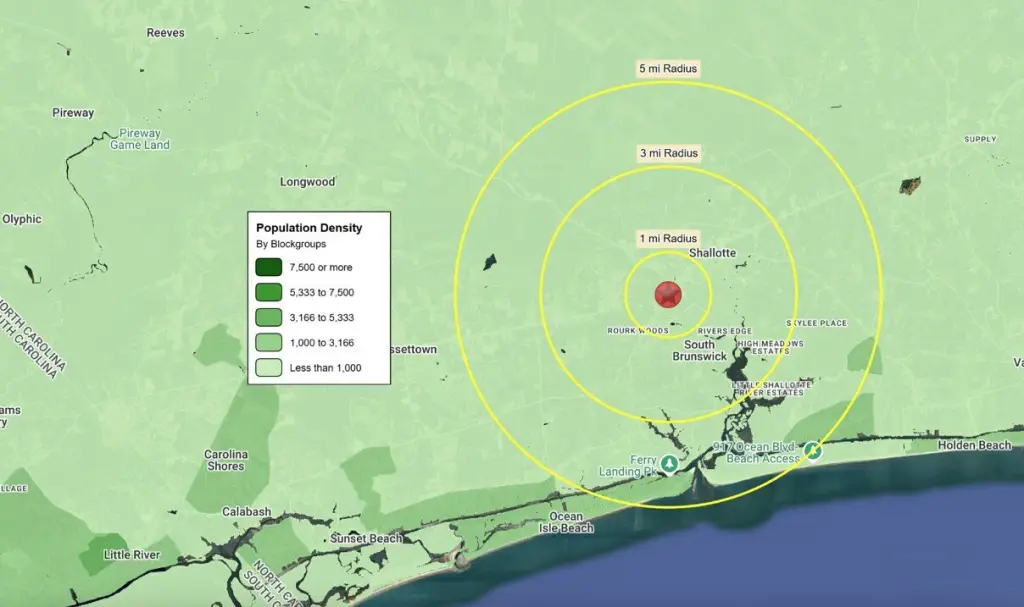Click the Longwood place label

tap(308, 182)
